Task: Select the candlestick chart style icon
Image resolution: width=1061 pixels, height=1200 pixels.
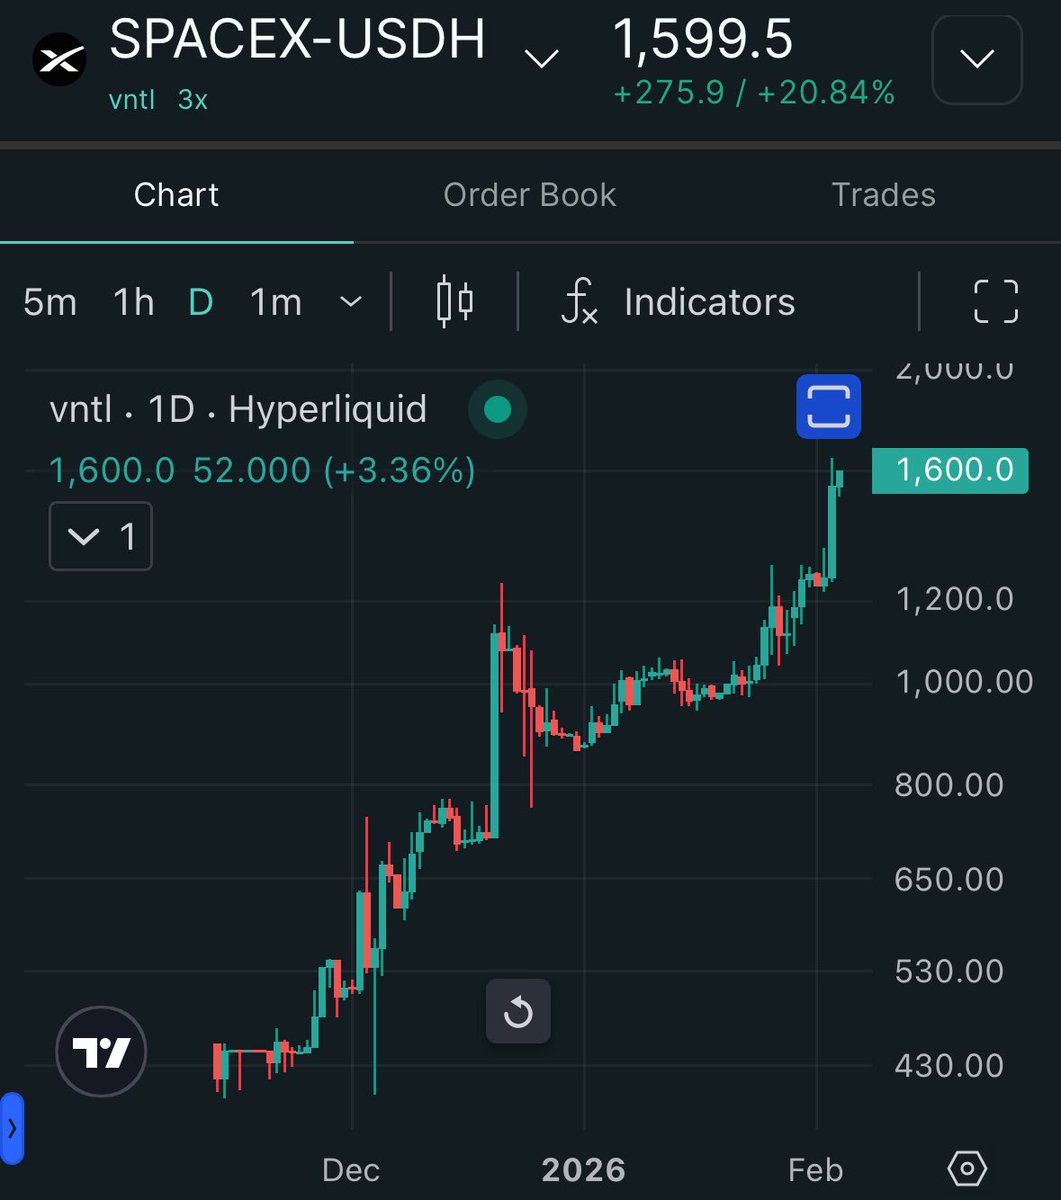Action: click(456, 301)
